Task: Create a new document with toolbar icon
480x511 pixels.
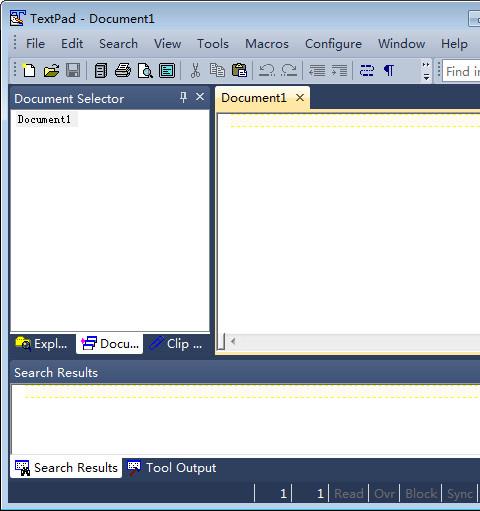Action: point(29,71)
